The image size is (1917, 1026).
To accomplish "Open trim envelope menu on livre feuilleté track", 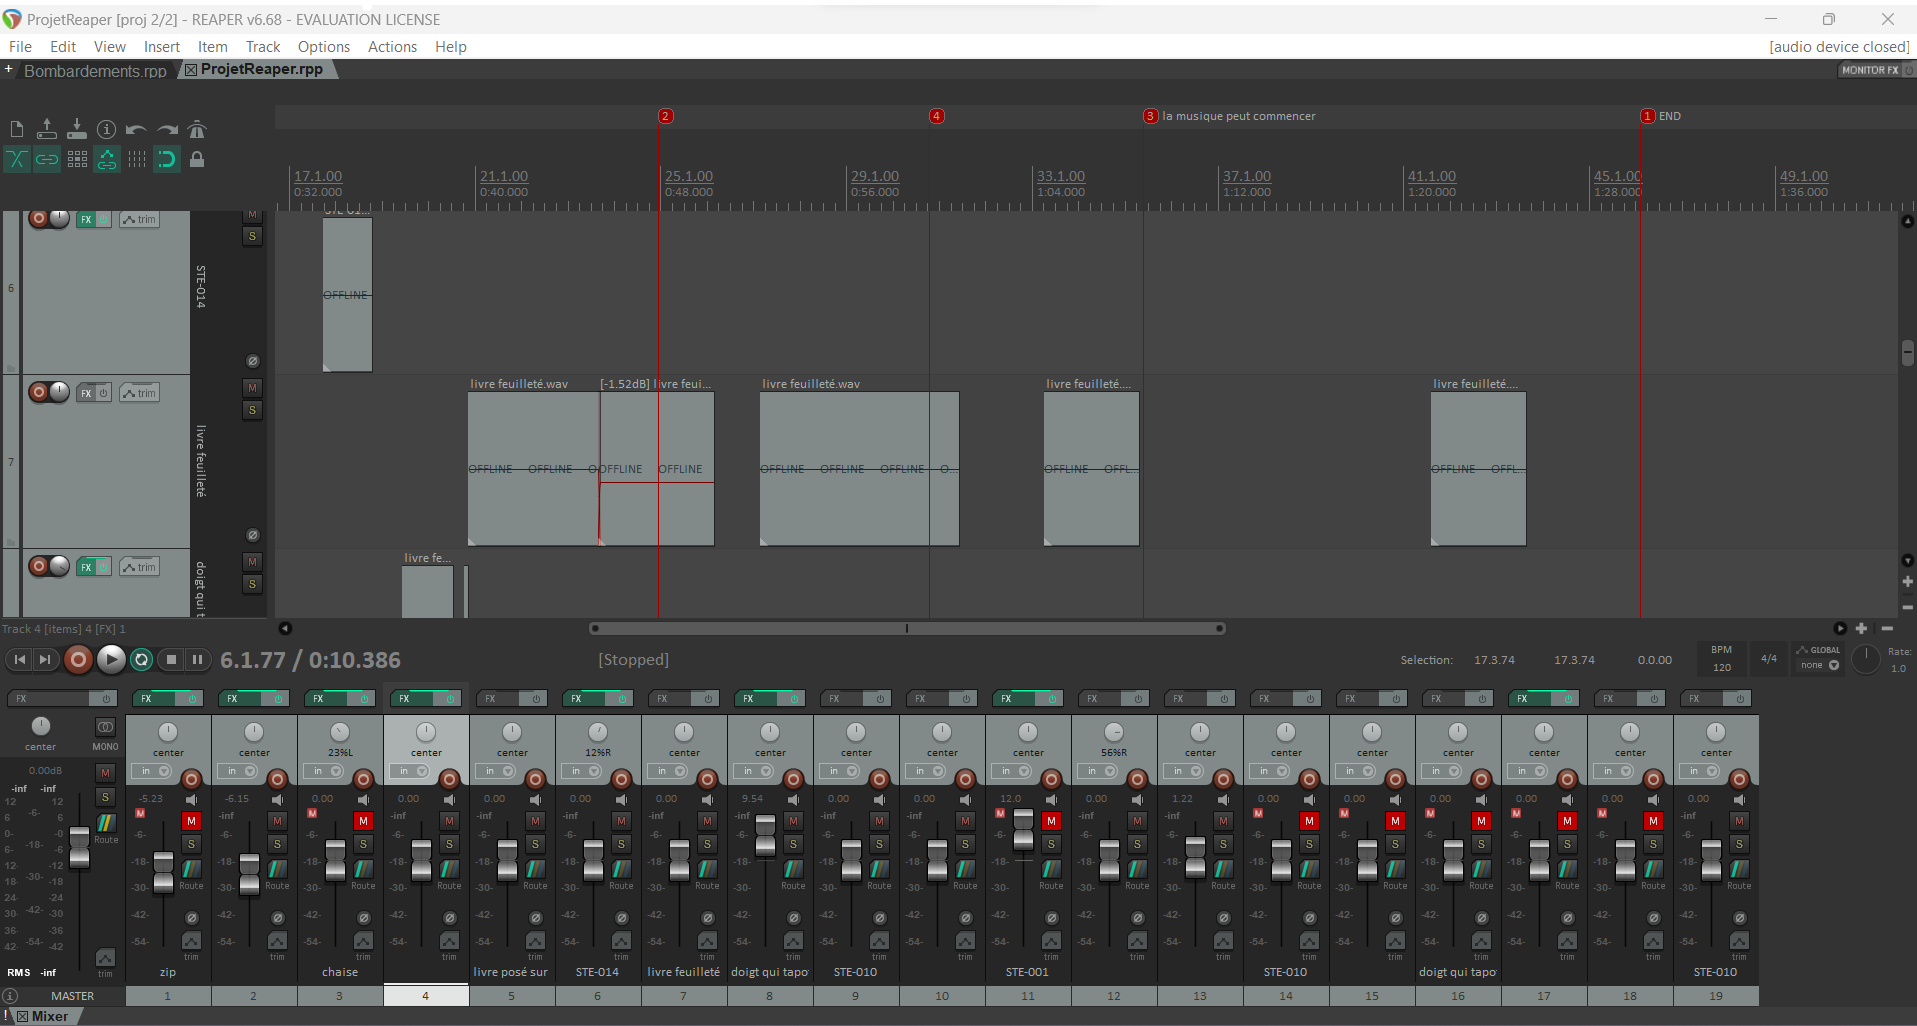I will pos(140,393).
